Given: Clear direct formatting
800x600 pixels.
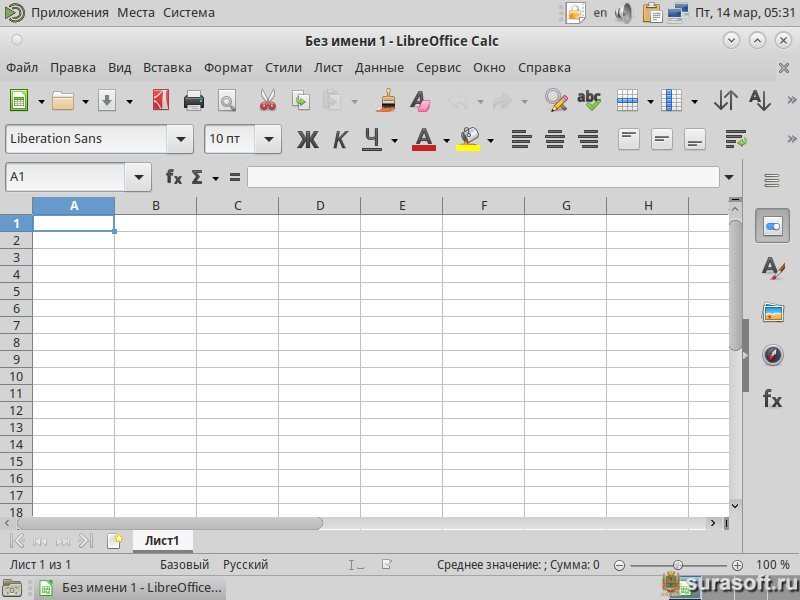Looking at the screenshot, I should (420, 101).
